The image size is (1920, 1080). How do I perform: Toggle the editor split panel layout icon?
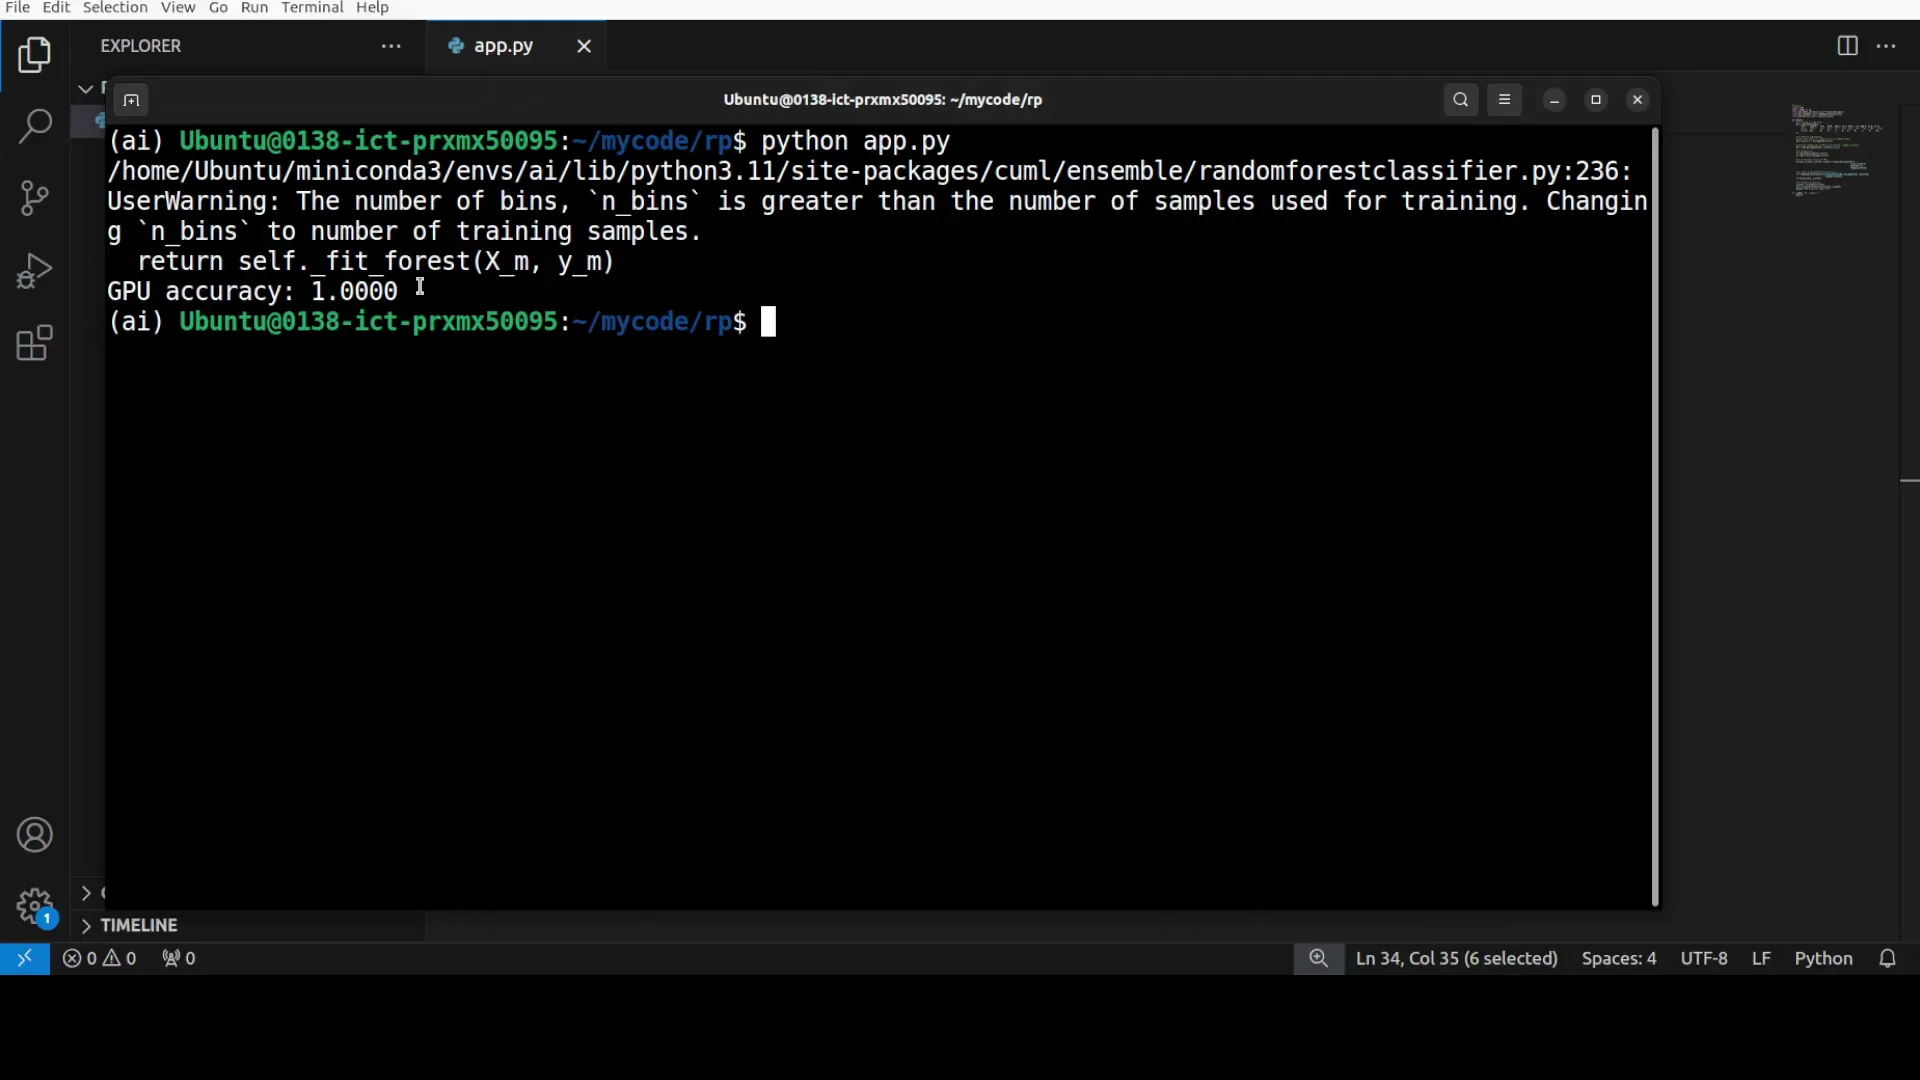point(1846,46)
